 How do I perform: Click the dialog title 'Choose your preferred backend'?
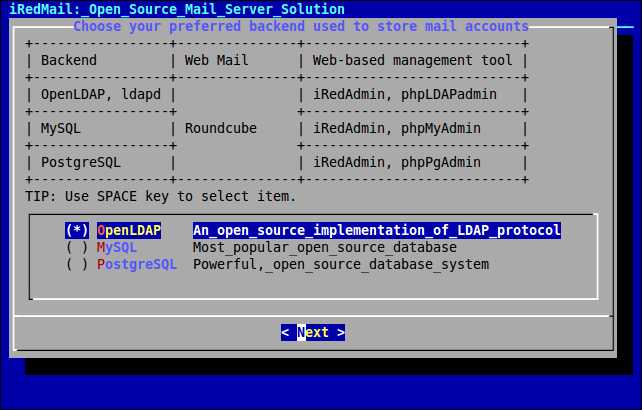pos(301,26)
